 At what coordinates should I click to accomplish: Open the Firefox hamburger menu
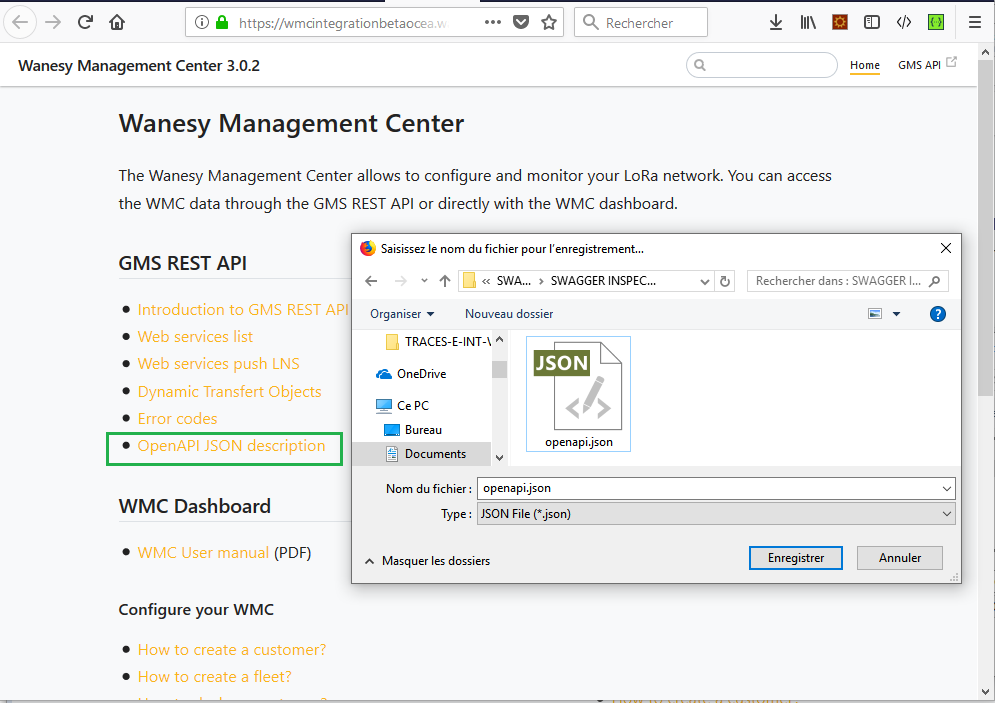coord(975,22)
